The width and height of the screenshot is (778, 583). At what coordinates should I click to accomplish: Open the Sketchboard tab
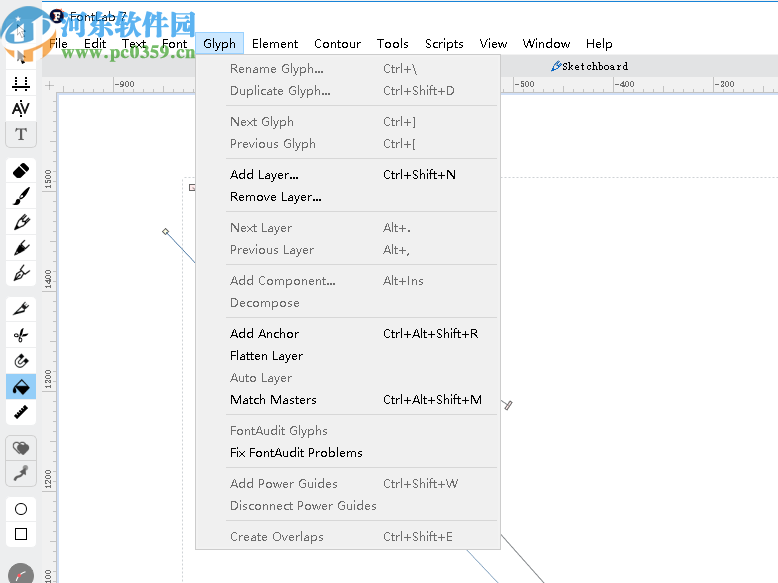pyautogui.click(x=589, y=66)
